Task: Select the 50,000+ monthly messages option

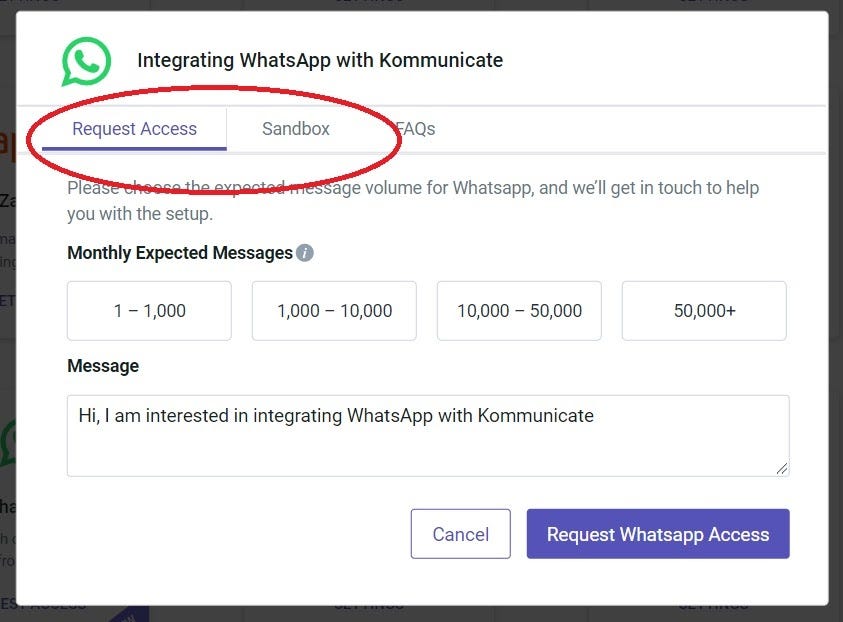Action: (704, 311)
